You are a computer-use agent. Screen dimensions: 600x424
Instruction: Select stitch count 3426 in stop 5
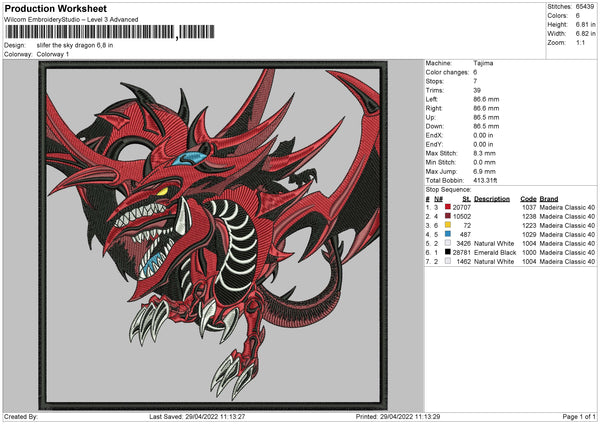click(463, 243)
